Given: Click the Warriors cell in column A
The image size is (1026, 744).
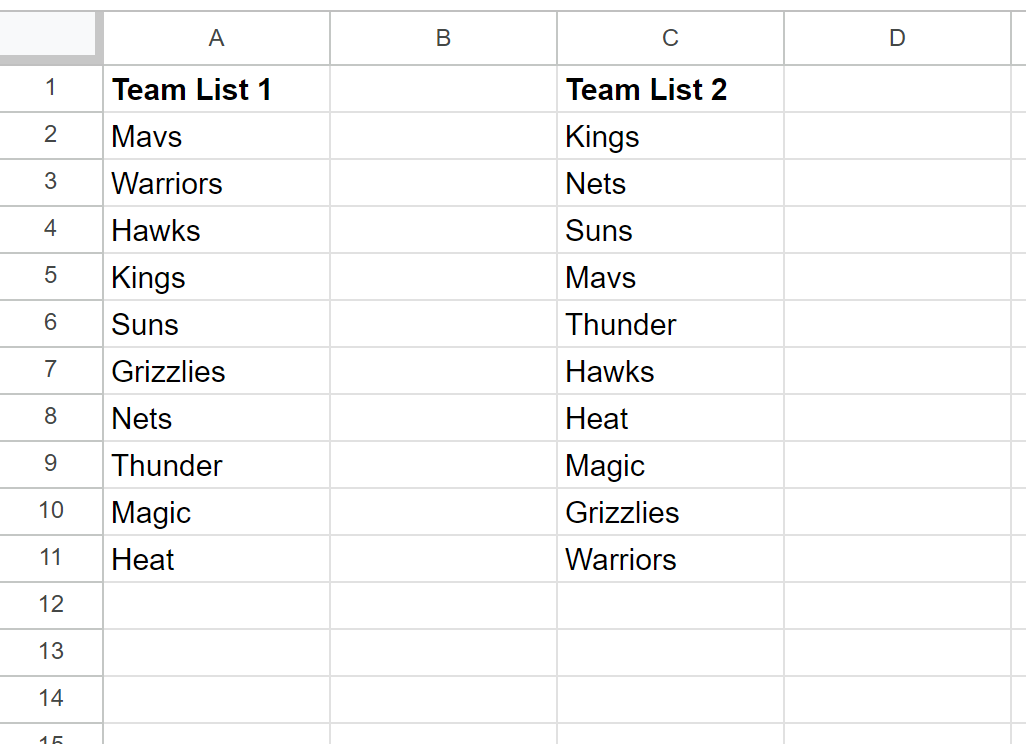Looking at the screenshot, I should point(217,183).
